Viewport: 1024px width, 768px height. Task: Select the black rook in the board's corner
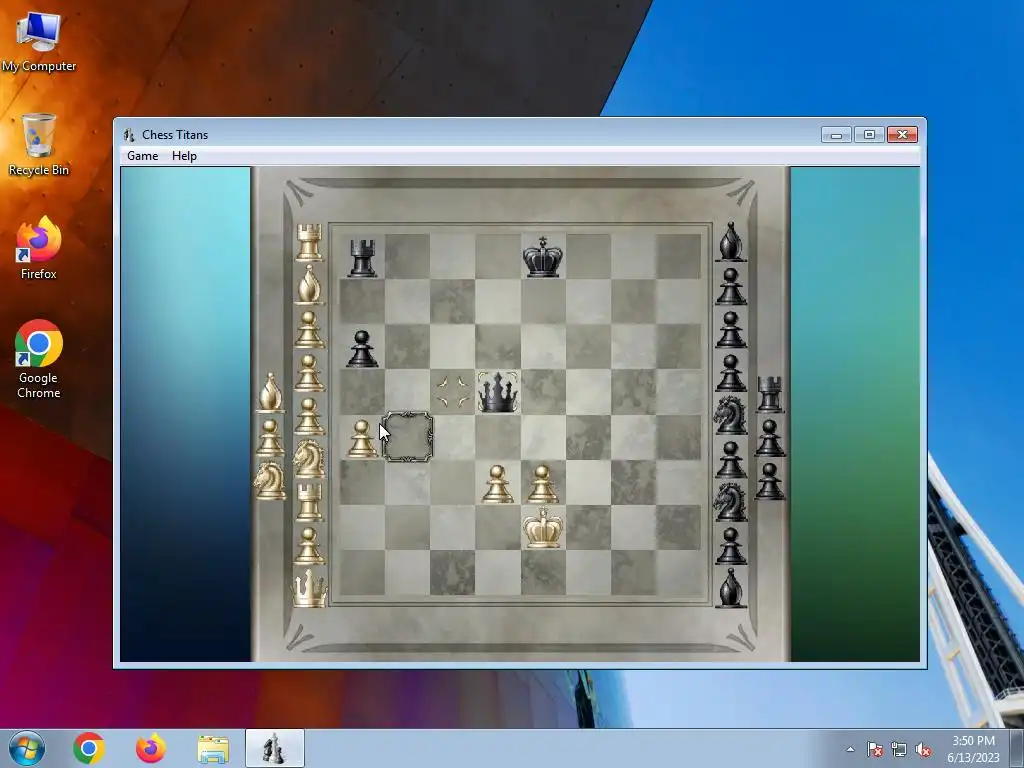[x=362, y=257]
